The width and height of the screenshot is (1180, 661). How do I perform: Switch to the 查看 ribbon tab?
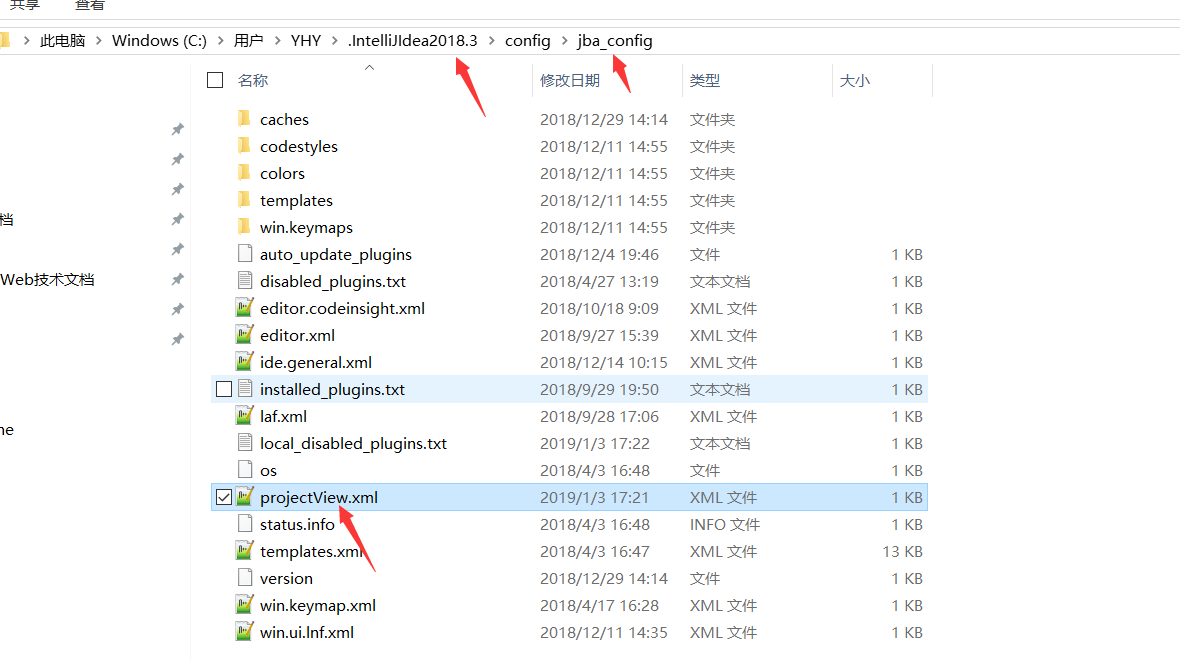tap(89, 4)
